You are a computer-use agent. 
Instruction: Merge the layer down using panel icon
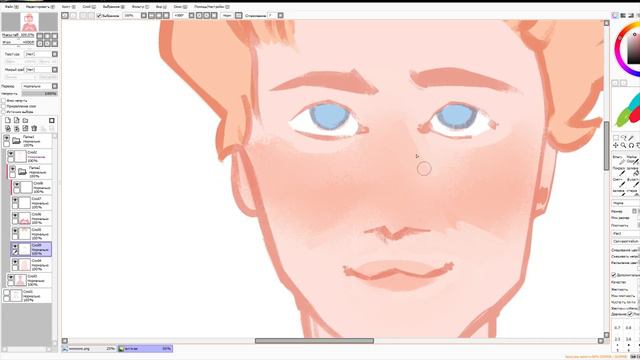click(16, 129)
